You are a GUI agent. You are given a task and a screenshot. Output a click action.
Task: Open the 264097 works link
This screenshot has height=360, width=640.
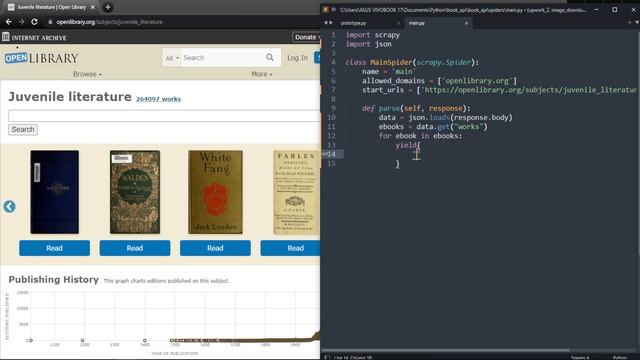pyautogui.click(x=158, y=99)
